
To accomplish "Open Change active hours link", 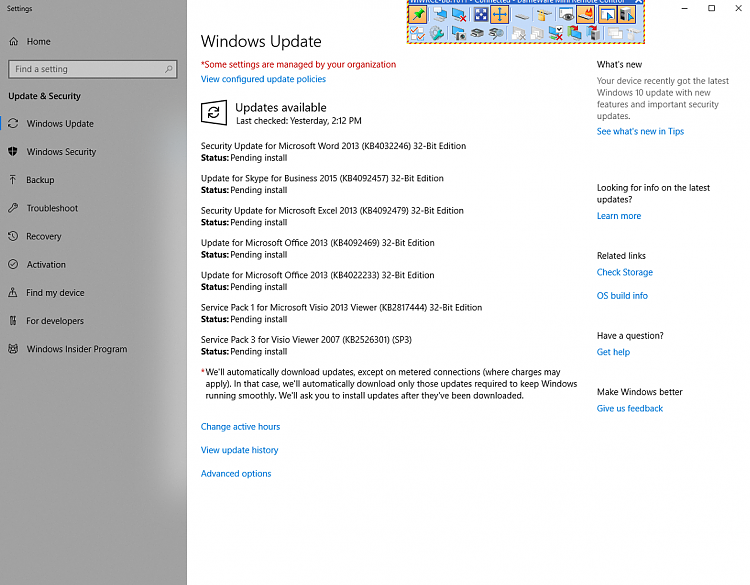I will 240,427.
